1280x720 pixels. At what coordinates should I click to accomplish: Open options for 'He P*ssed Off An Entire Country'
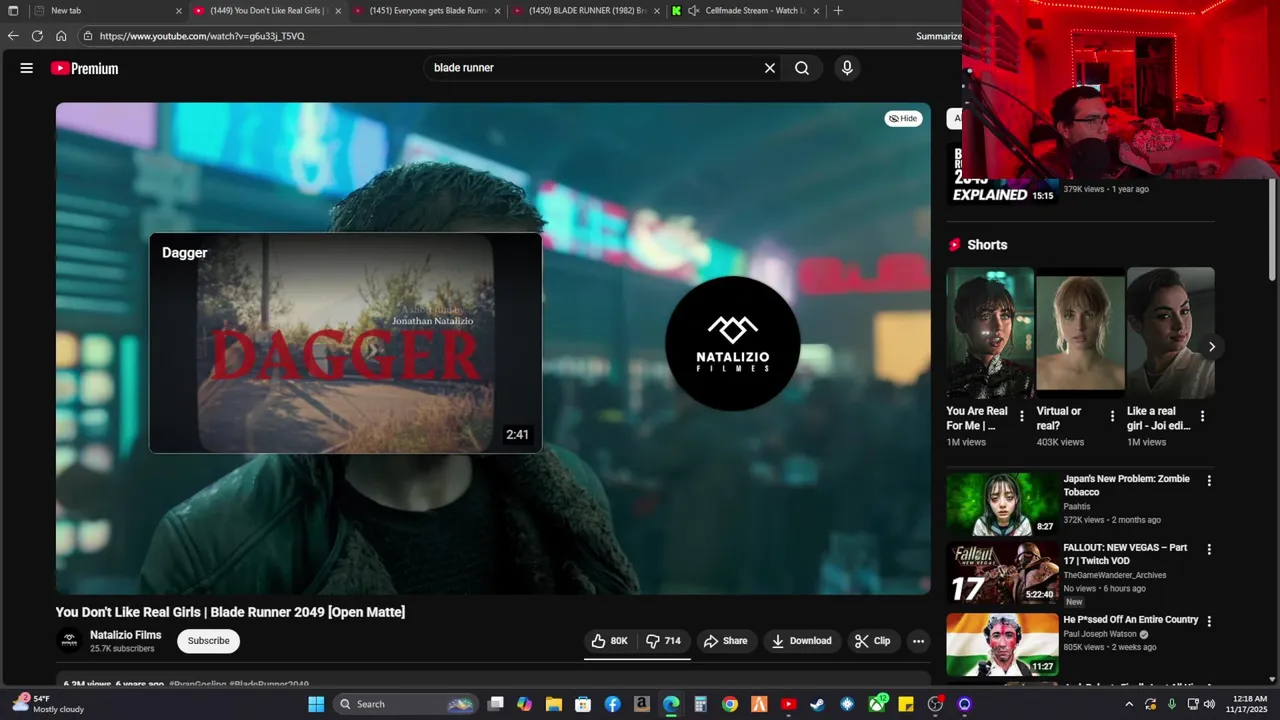(1209, 621)
